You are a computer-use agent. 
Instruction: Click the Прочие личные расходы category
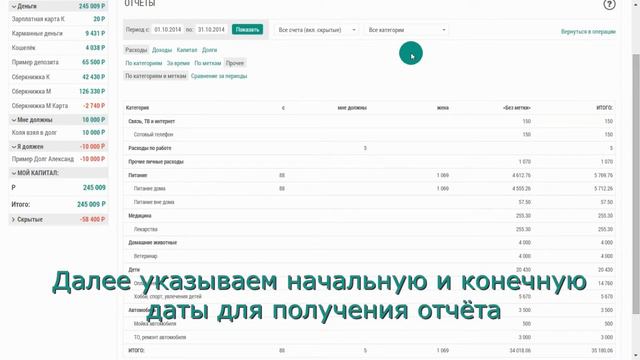156,162
